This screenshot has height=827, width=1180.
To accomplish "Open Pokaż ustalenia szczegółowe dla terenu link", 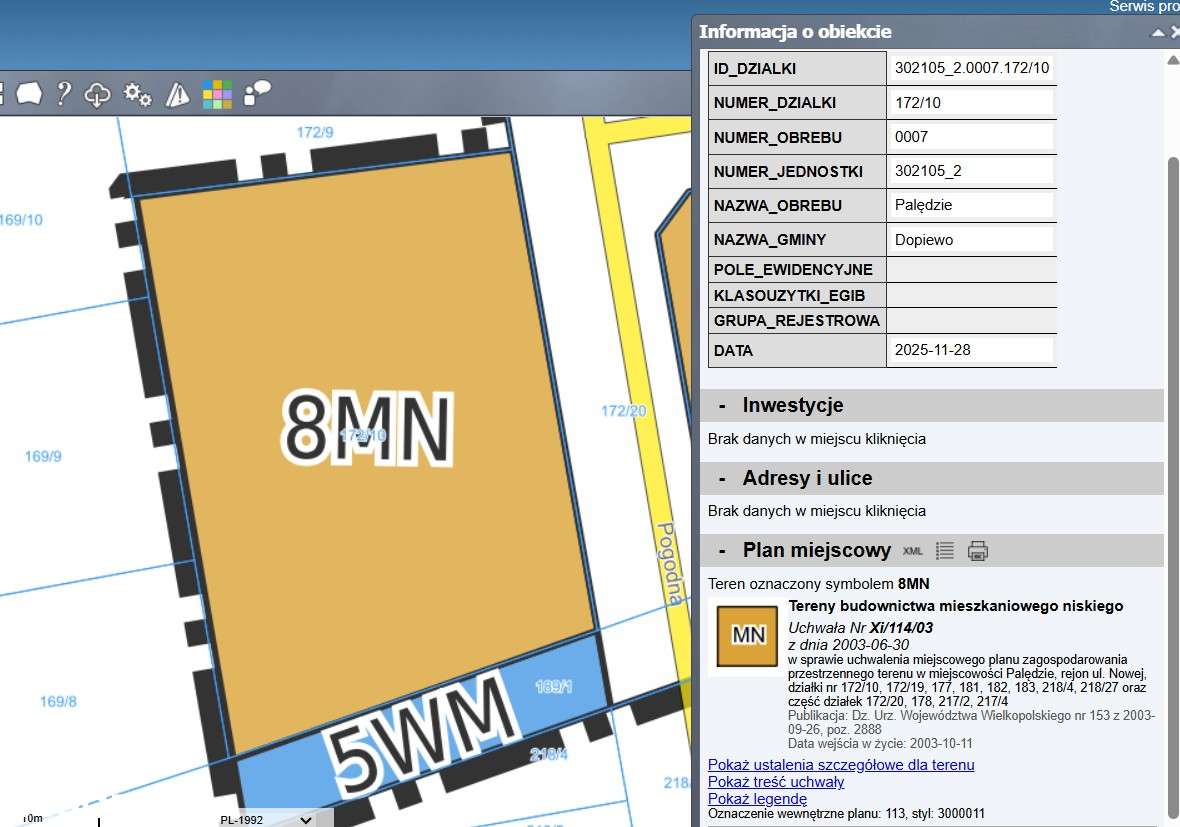I will click(841, 765).
